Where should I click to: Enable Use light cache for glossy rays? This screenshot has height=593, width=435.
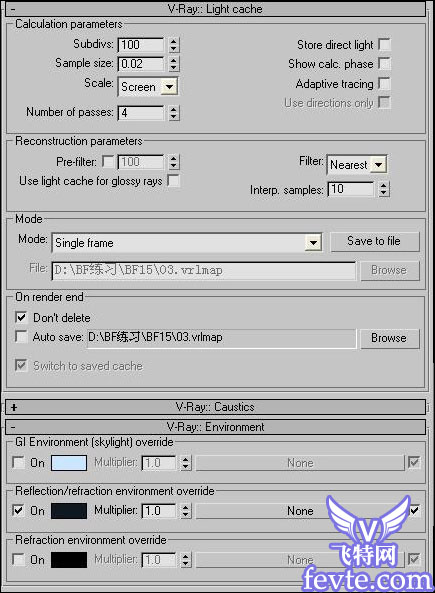click(x=174, y=180)
